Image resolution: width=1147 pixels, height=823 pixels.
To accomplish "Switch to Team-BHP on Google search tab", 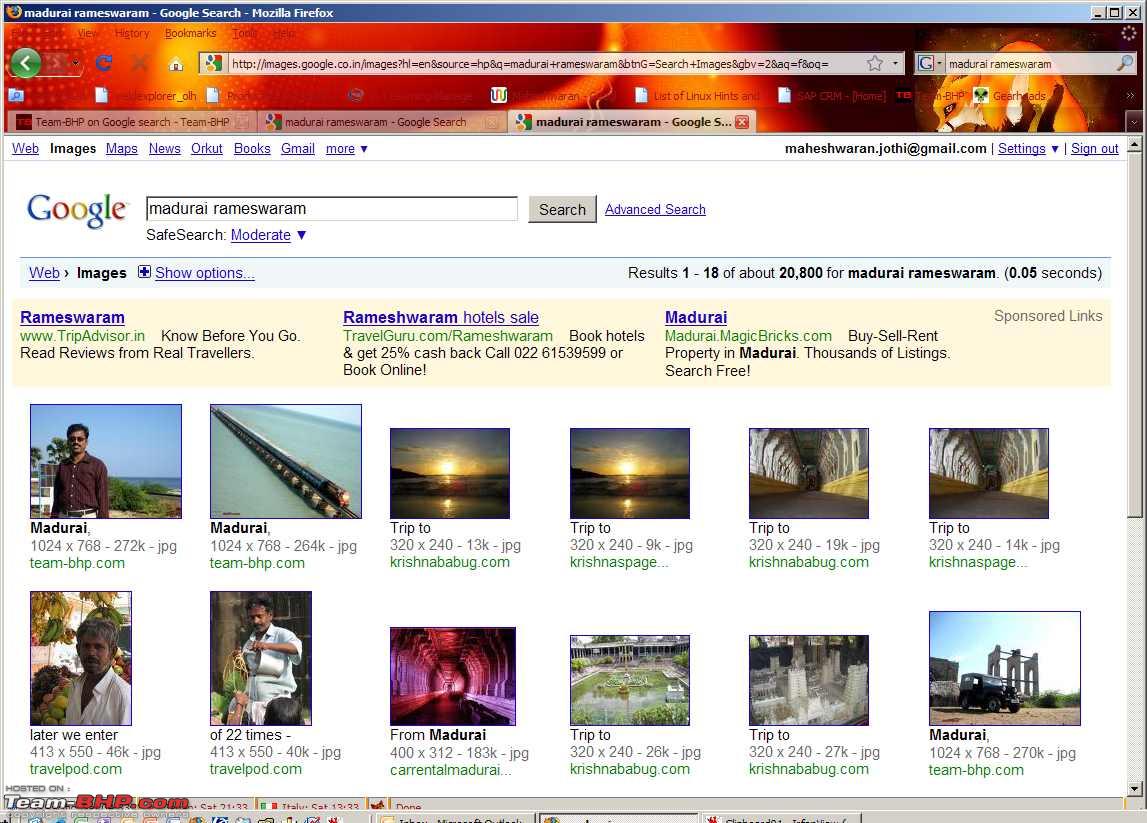I will (132, 122).
